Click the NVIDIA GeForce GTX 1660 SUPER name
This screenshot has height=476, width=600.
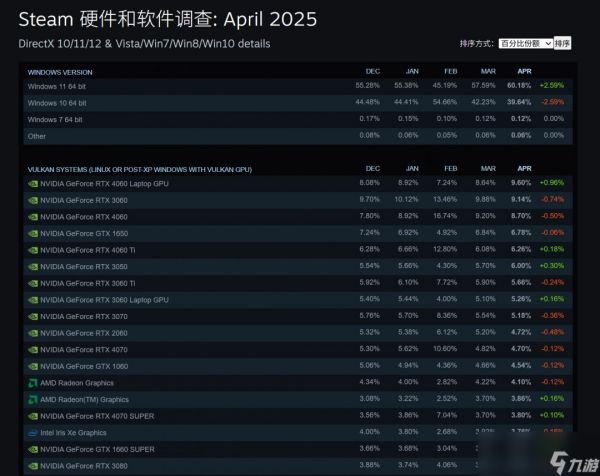point(98,450)
